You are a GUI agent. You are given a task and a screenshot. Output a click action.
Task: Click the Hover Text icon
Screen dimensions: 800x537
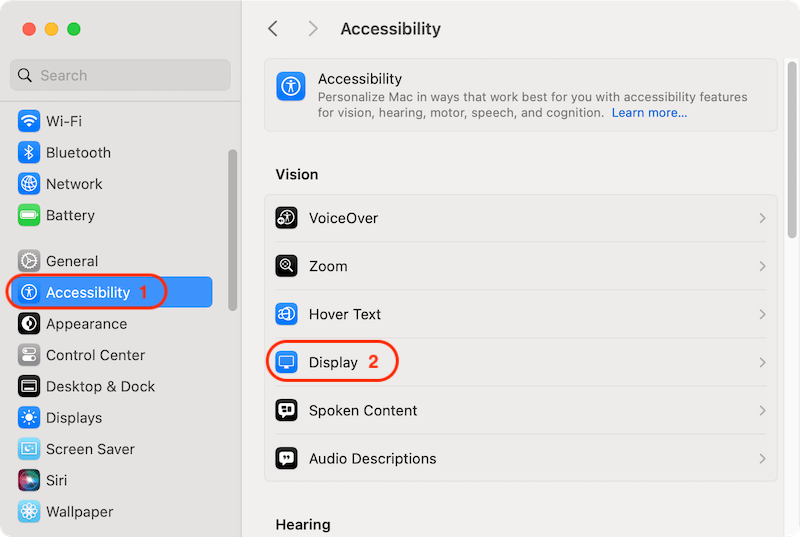(x=287, y=314)
